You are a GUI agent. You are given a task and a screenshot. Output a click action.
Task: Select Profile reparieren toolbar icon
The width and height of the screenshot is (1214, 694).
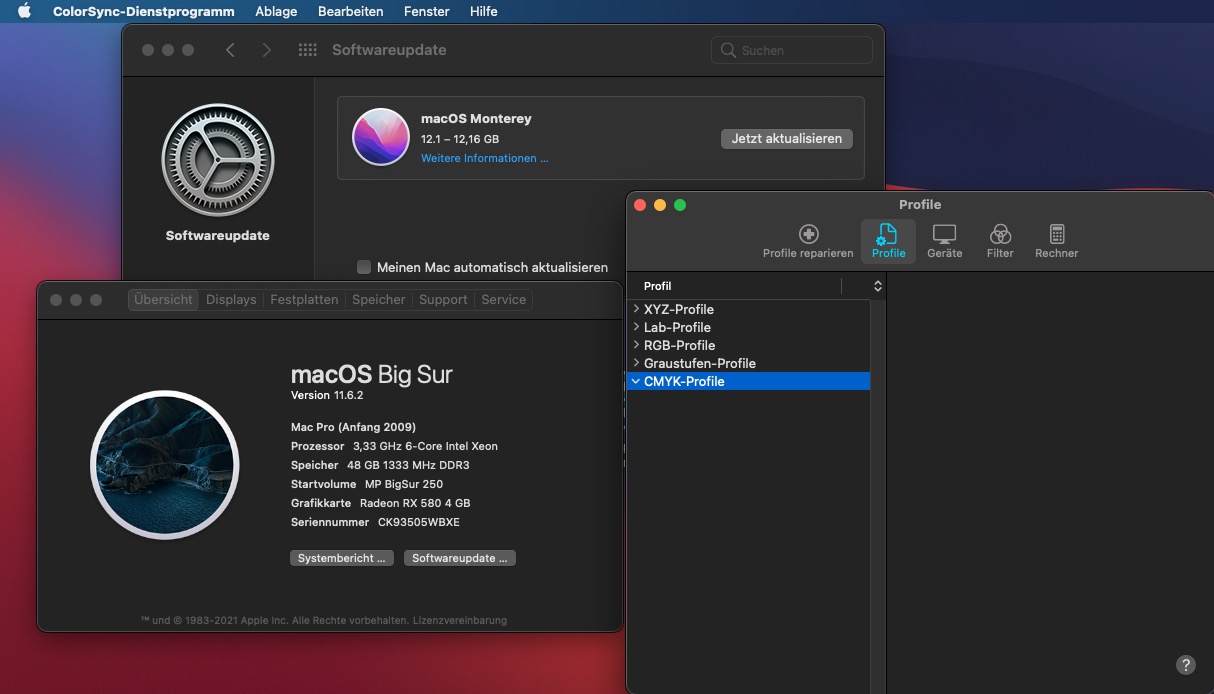click(x=808, y=241)
